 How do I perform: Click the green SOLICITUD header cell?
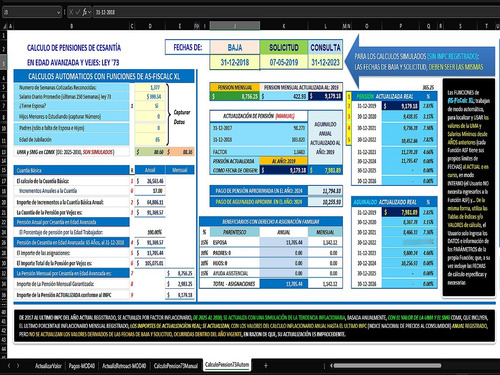coord(284,47)
